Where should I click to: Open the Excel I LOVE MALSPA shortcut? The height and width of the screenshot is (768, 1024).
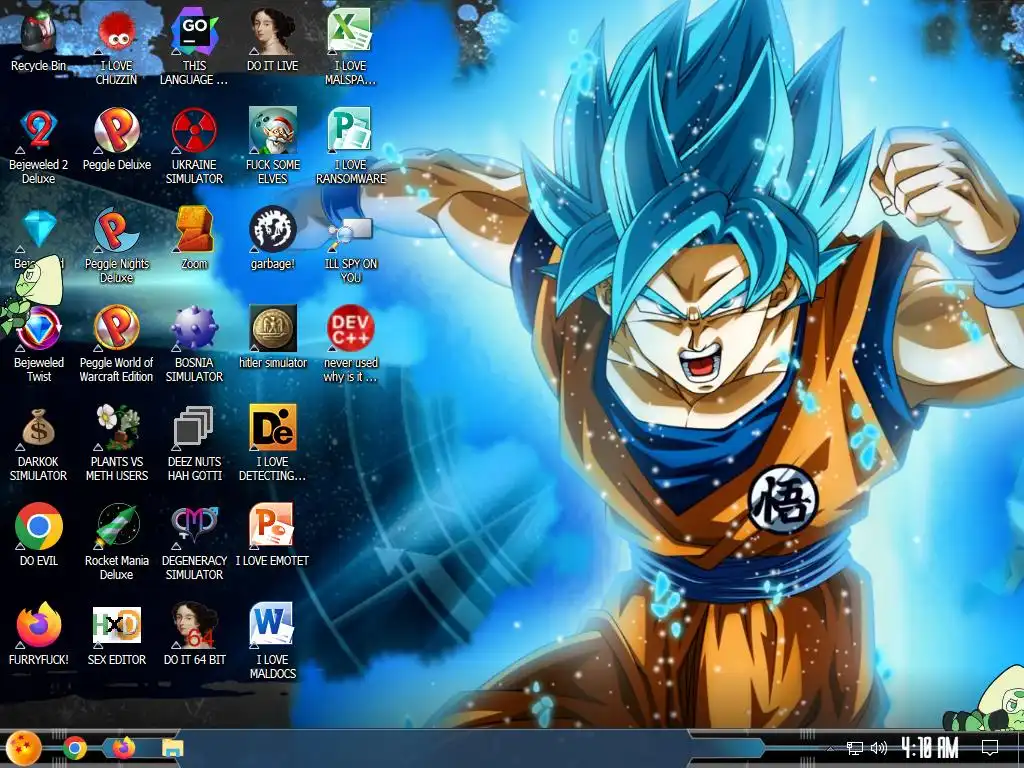coord(350,31)
